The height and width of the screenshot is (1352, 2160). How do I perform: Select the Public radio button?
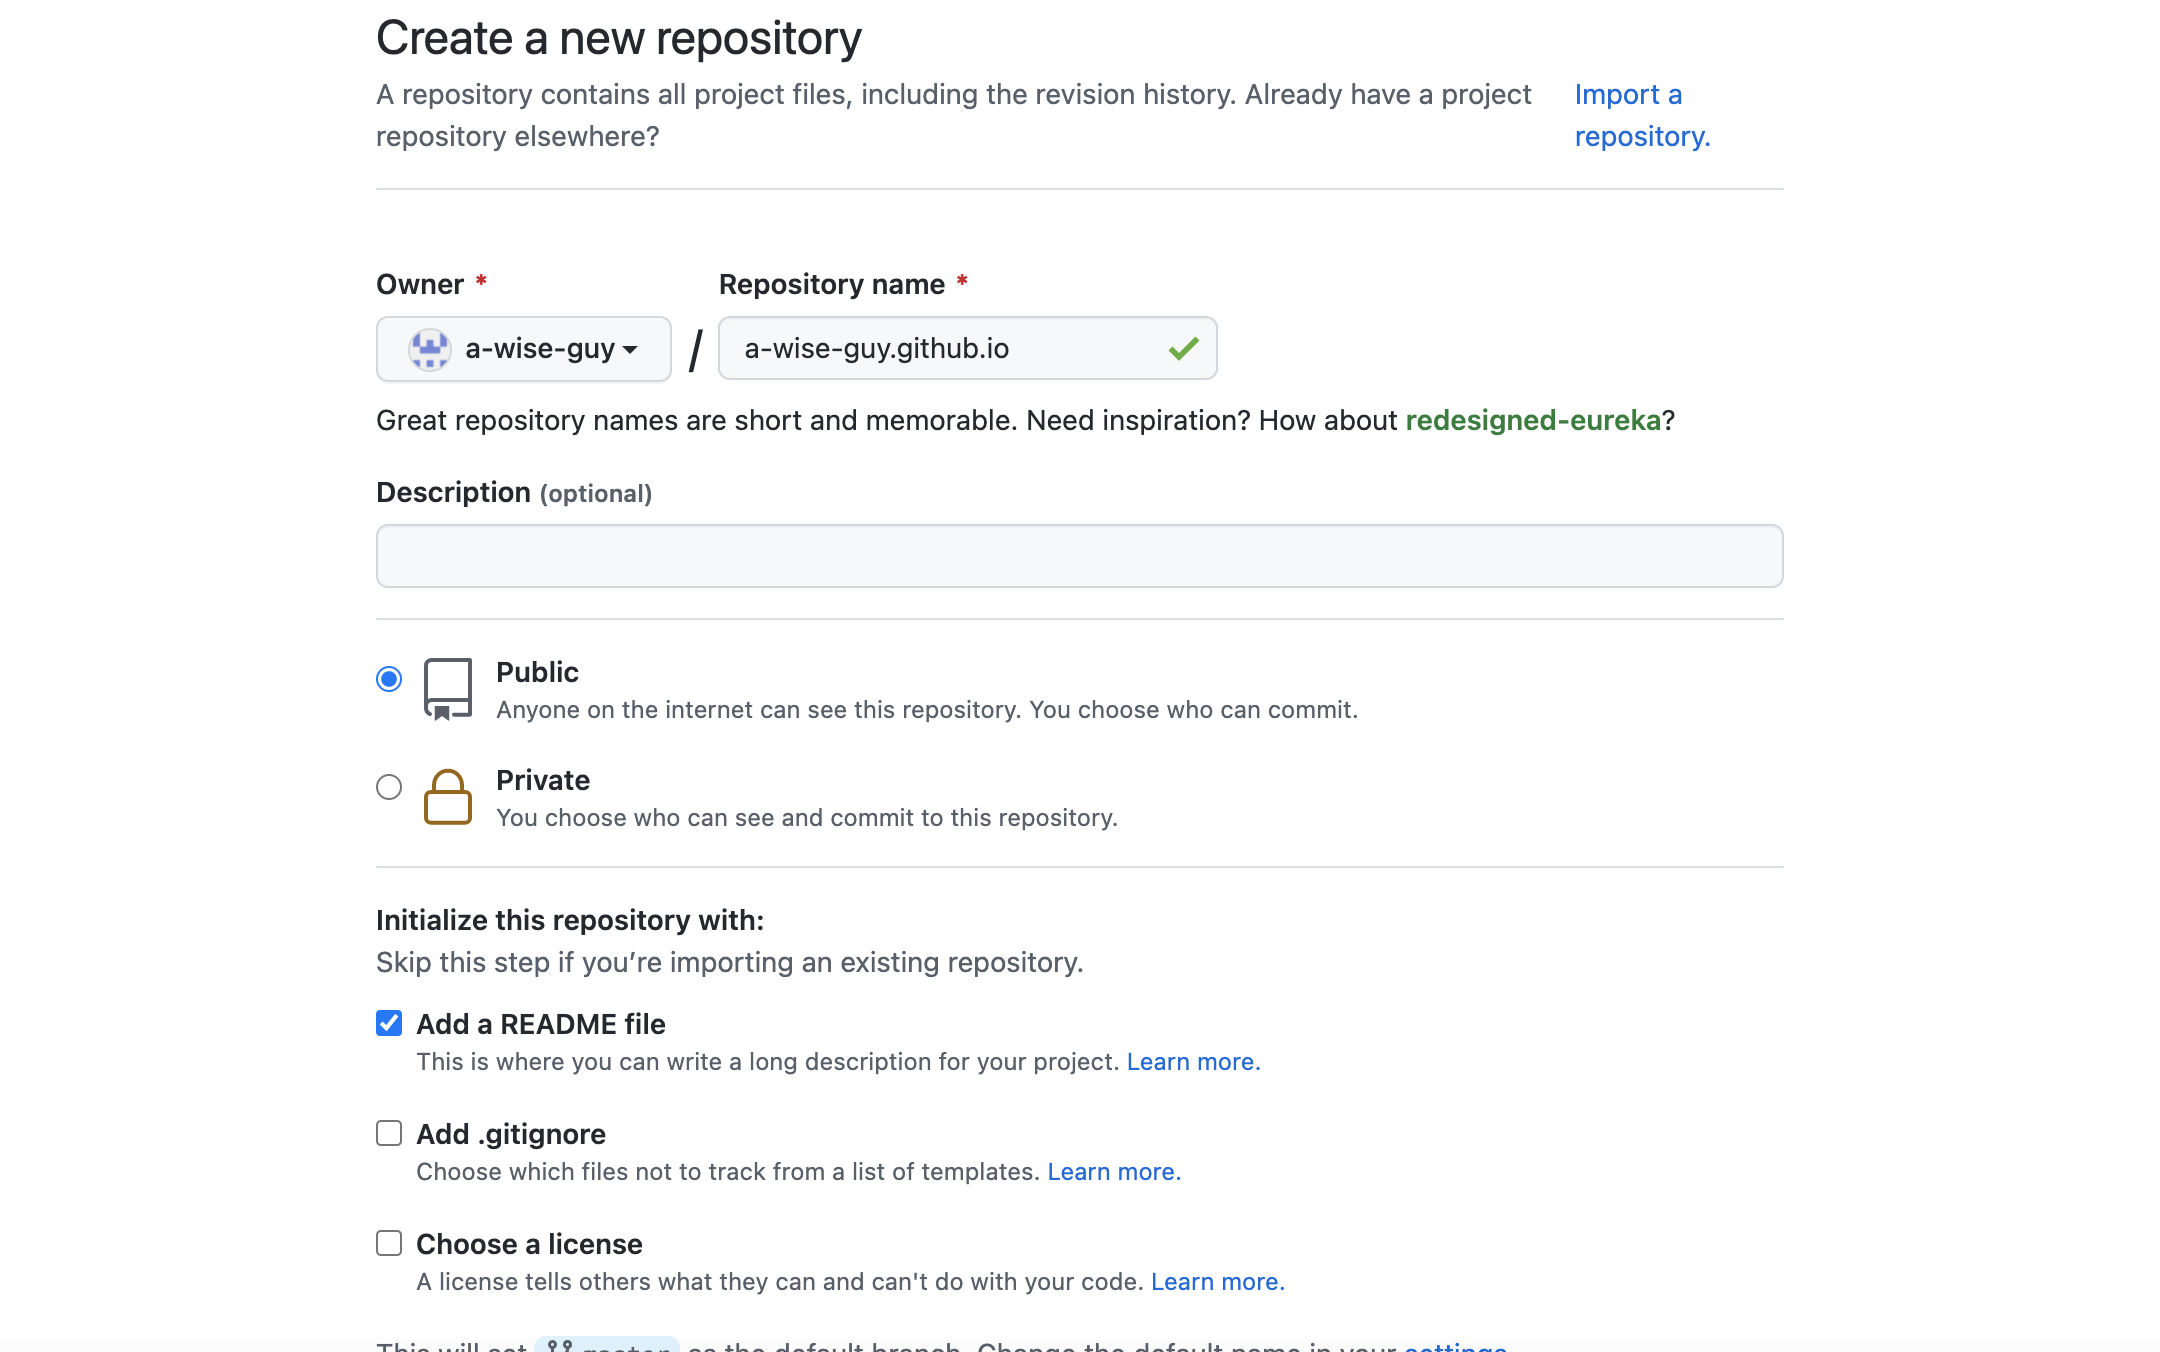point(389,679)
